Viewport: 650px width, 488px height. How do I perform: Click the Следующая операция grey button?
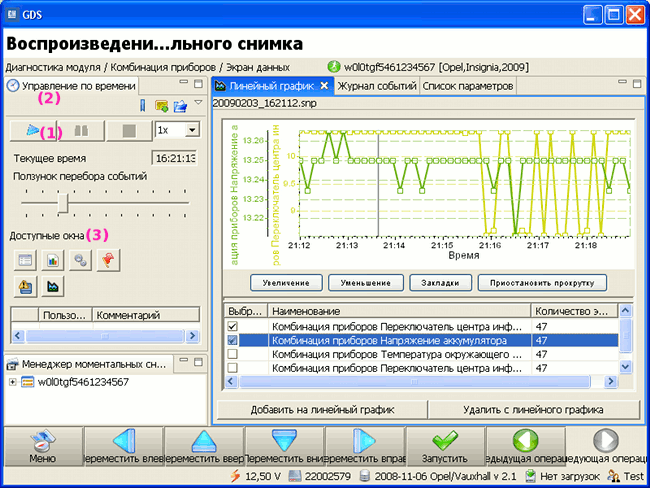click(x=606, y=447)
